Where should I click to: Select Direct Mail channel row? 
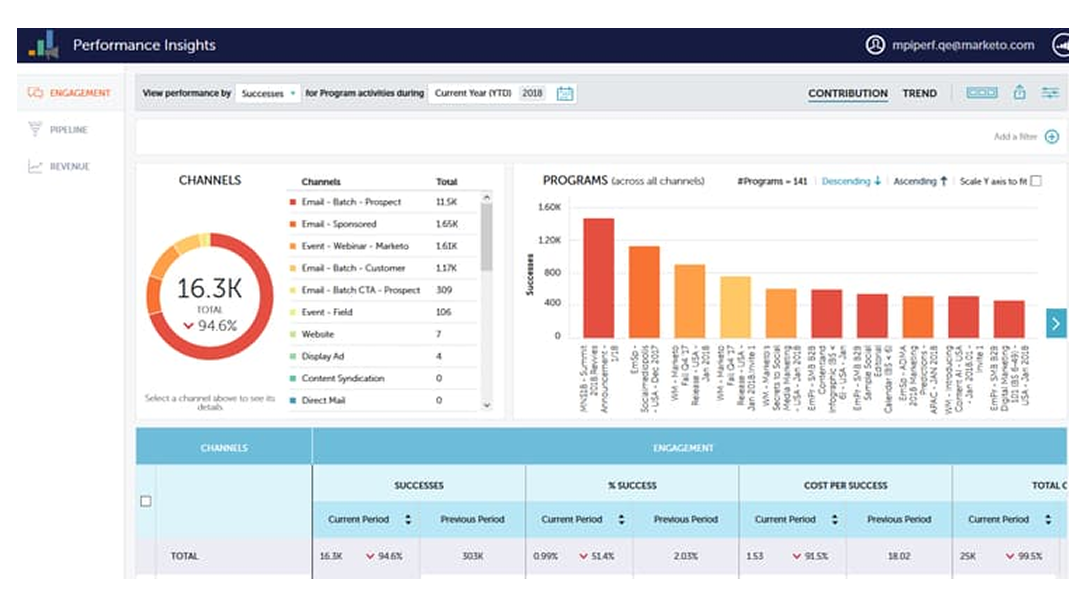coord(382,400)
